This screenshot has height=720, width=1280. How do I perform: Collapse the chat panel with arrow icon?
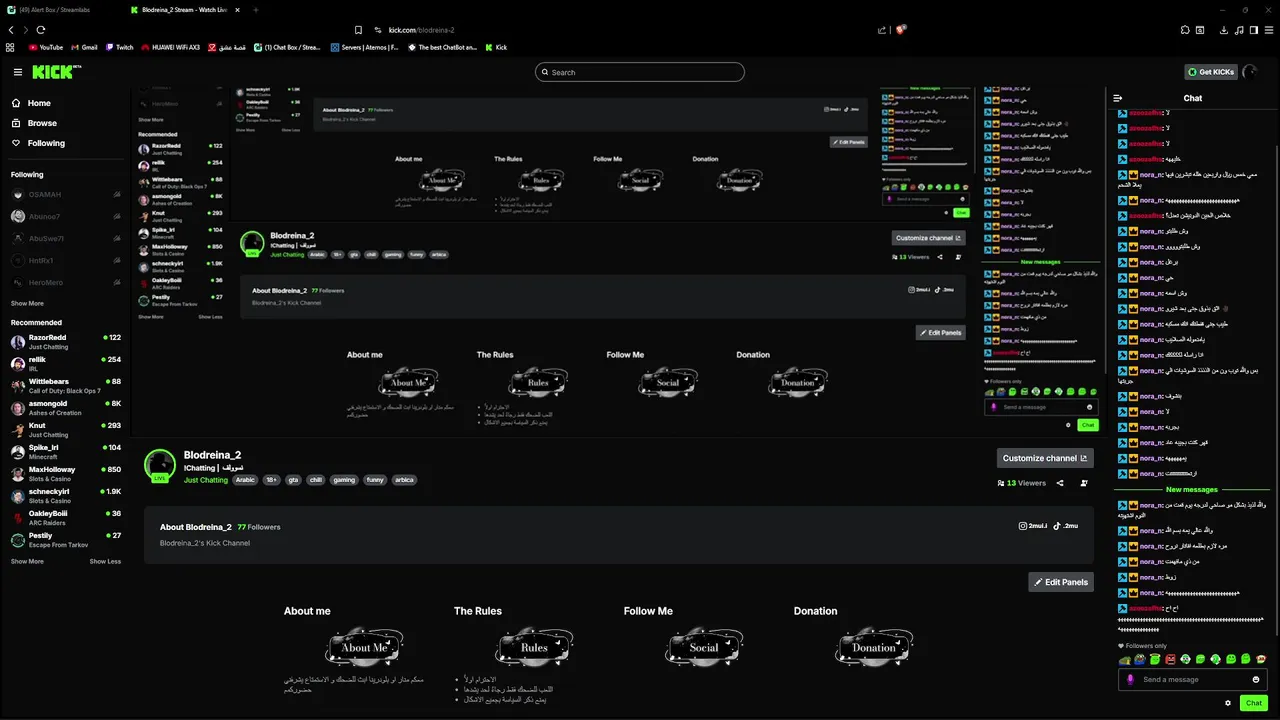[1118, 98]
